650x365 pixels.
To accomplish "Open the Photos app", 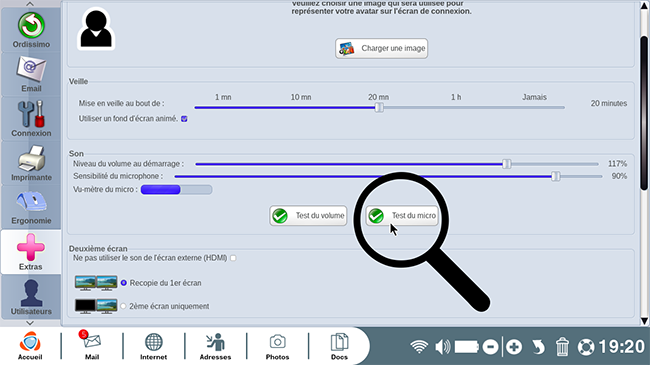I will (x=277, y=346).
